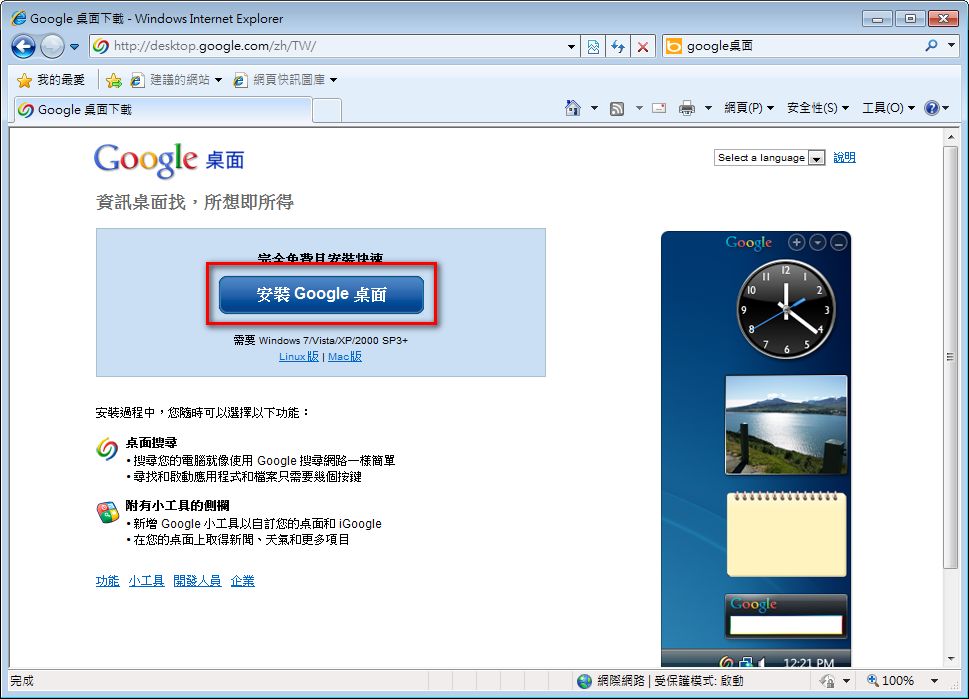Click the Read Mail envelope icon
The height and width of the screenshot is (699, 969).
tap(659, 108)
